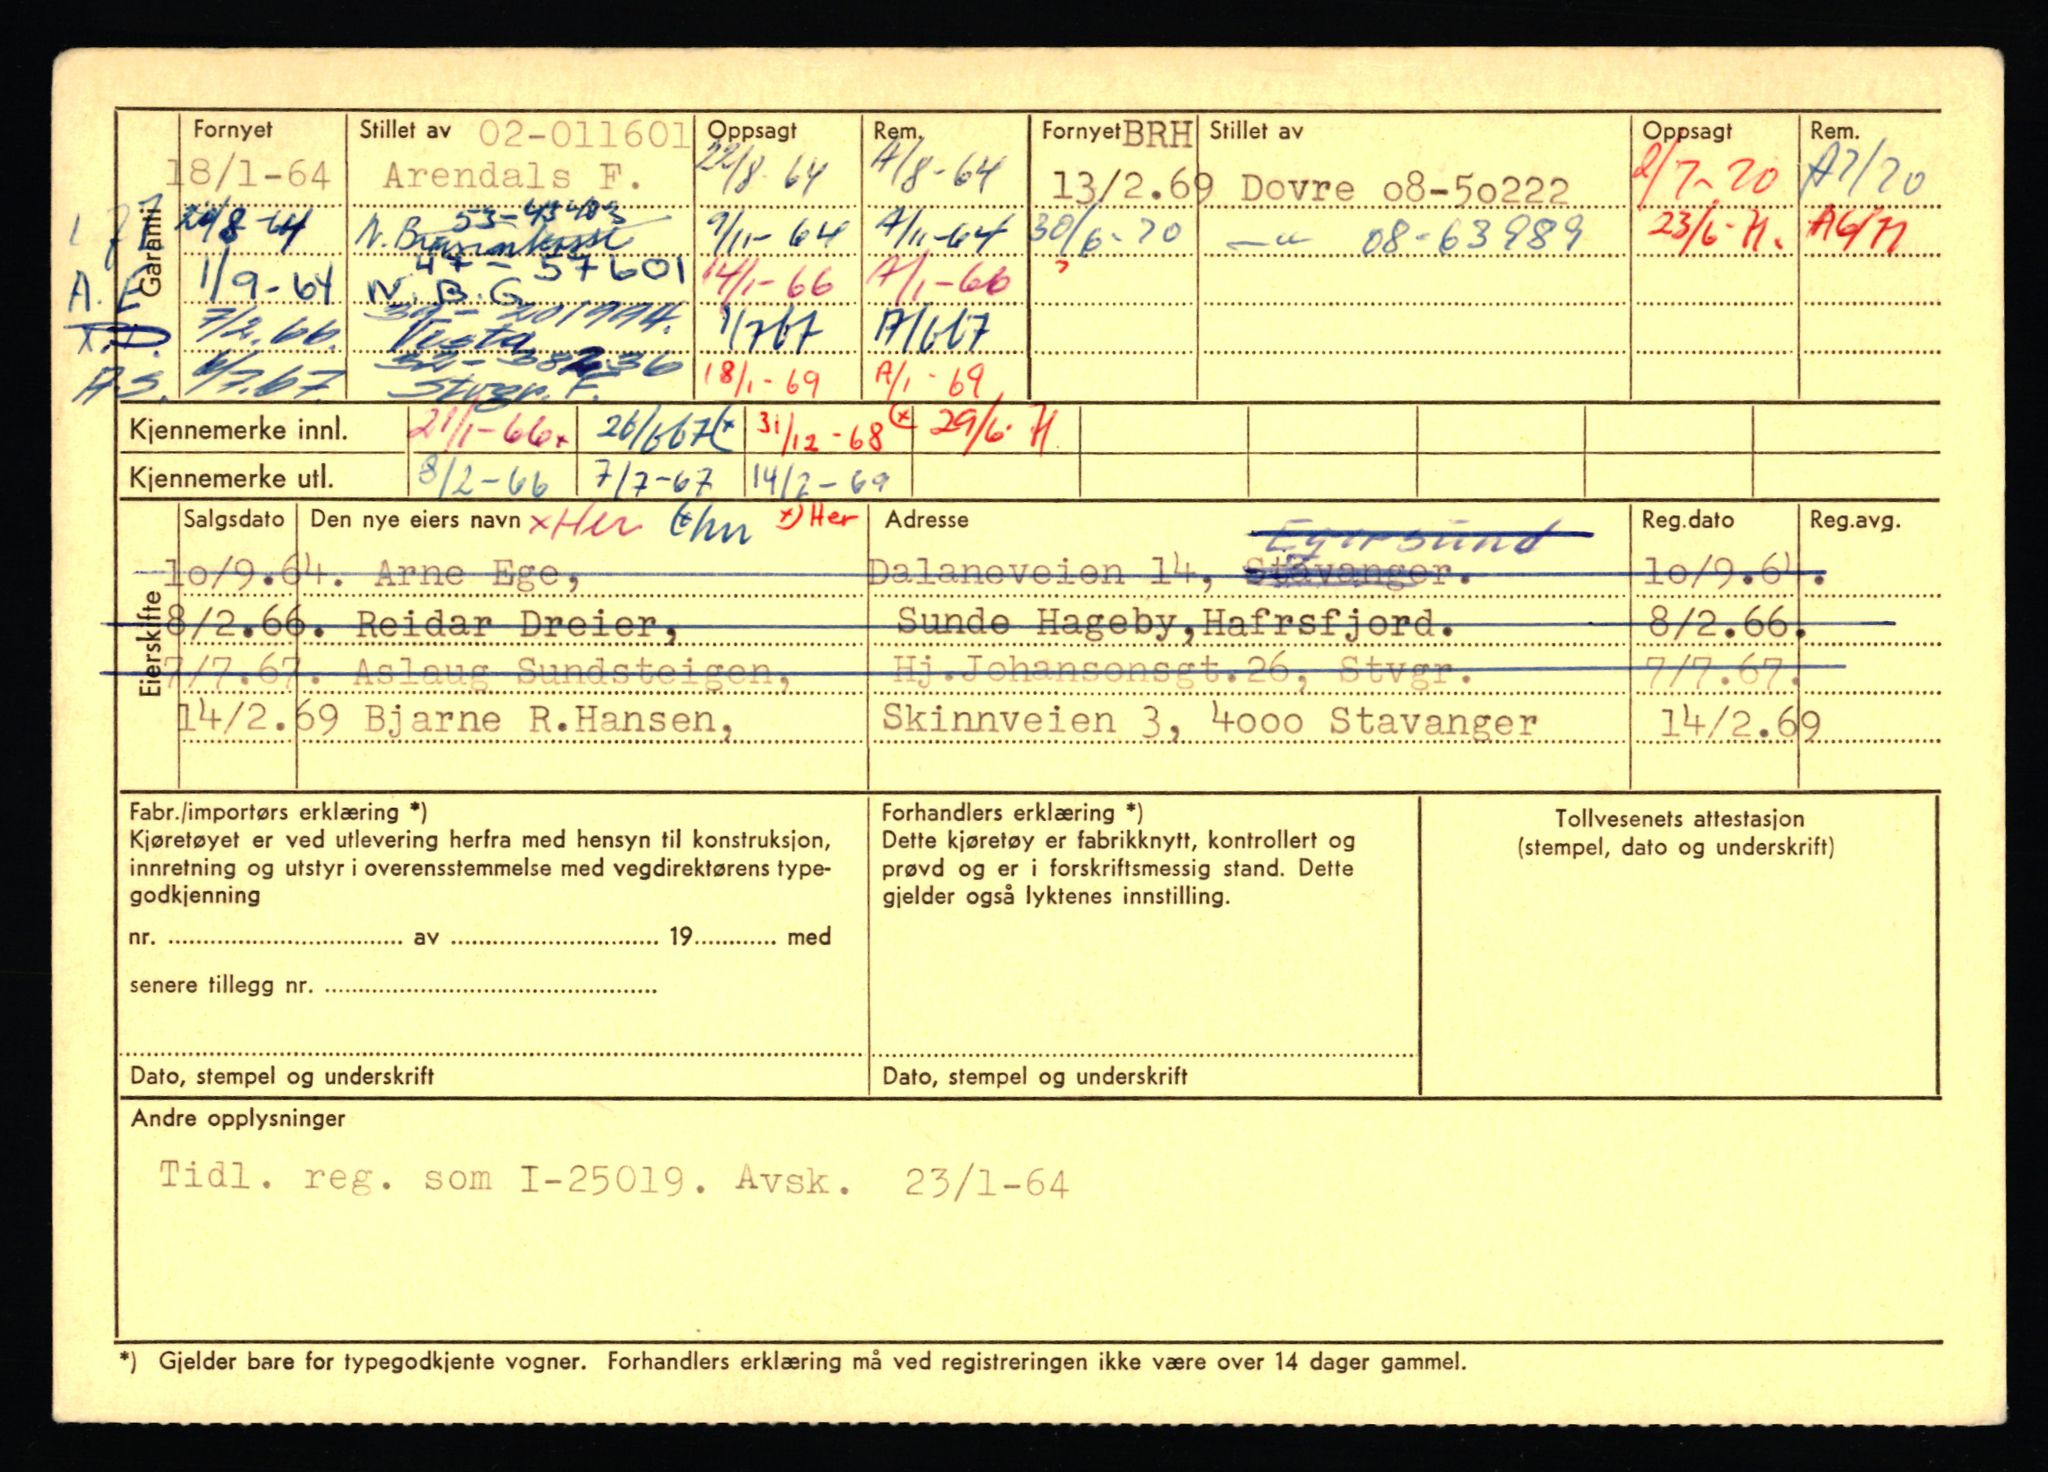The height and width of the screenshot is (1472, 2048).
Task: Click the 'Kjennemerke utl.' label
Action: 231,478
